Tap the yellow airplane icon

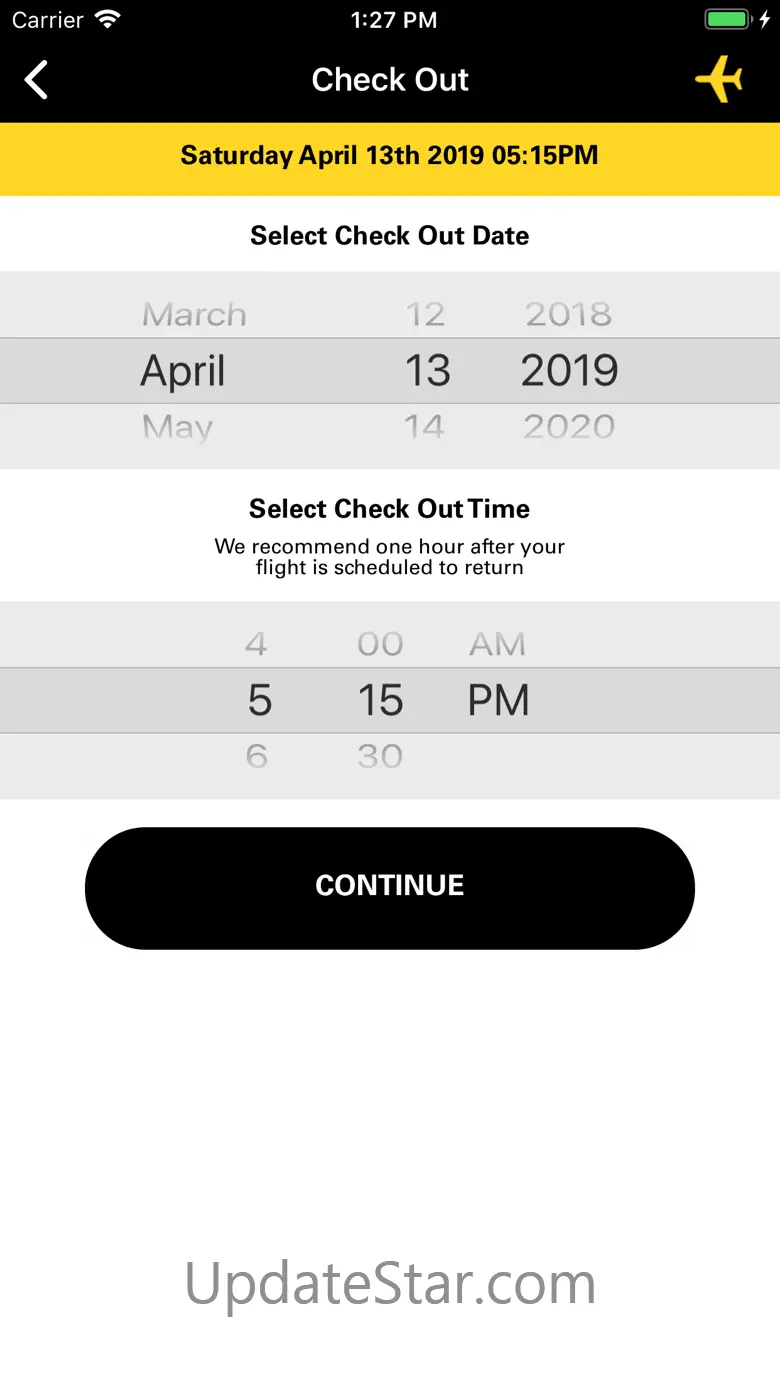(x=719, y=79)
